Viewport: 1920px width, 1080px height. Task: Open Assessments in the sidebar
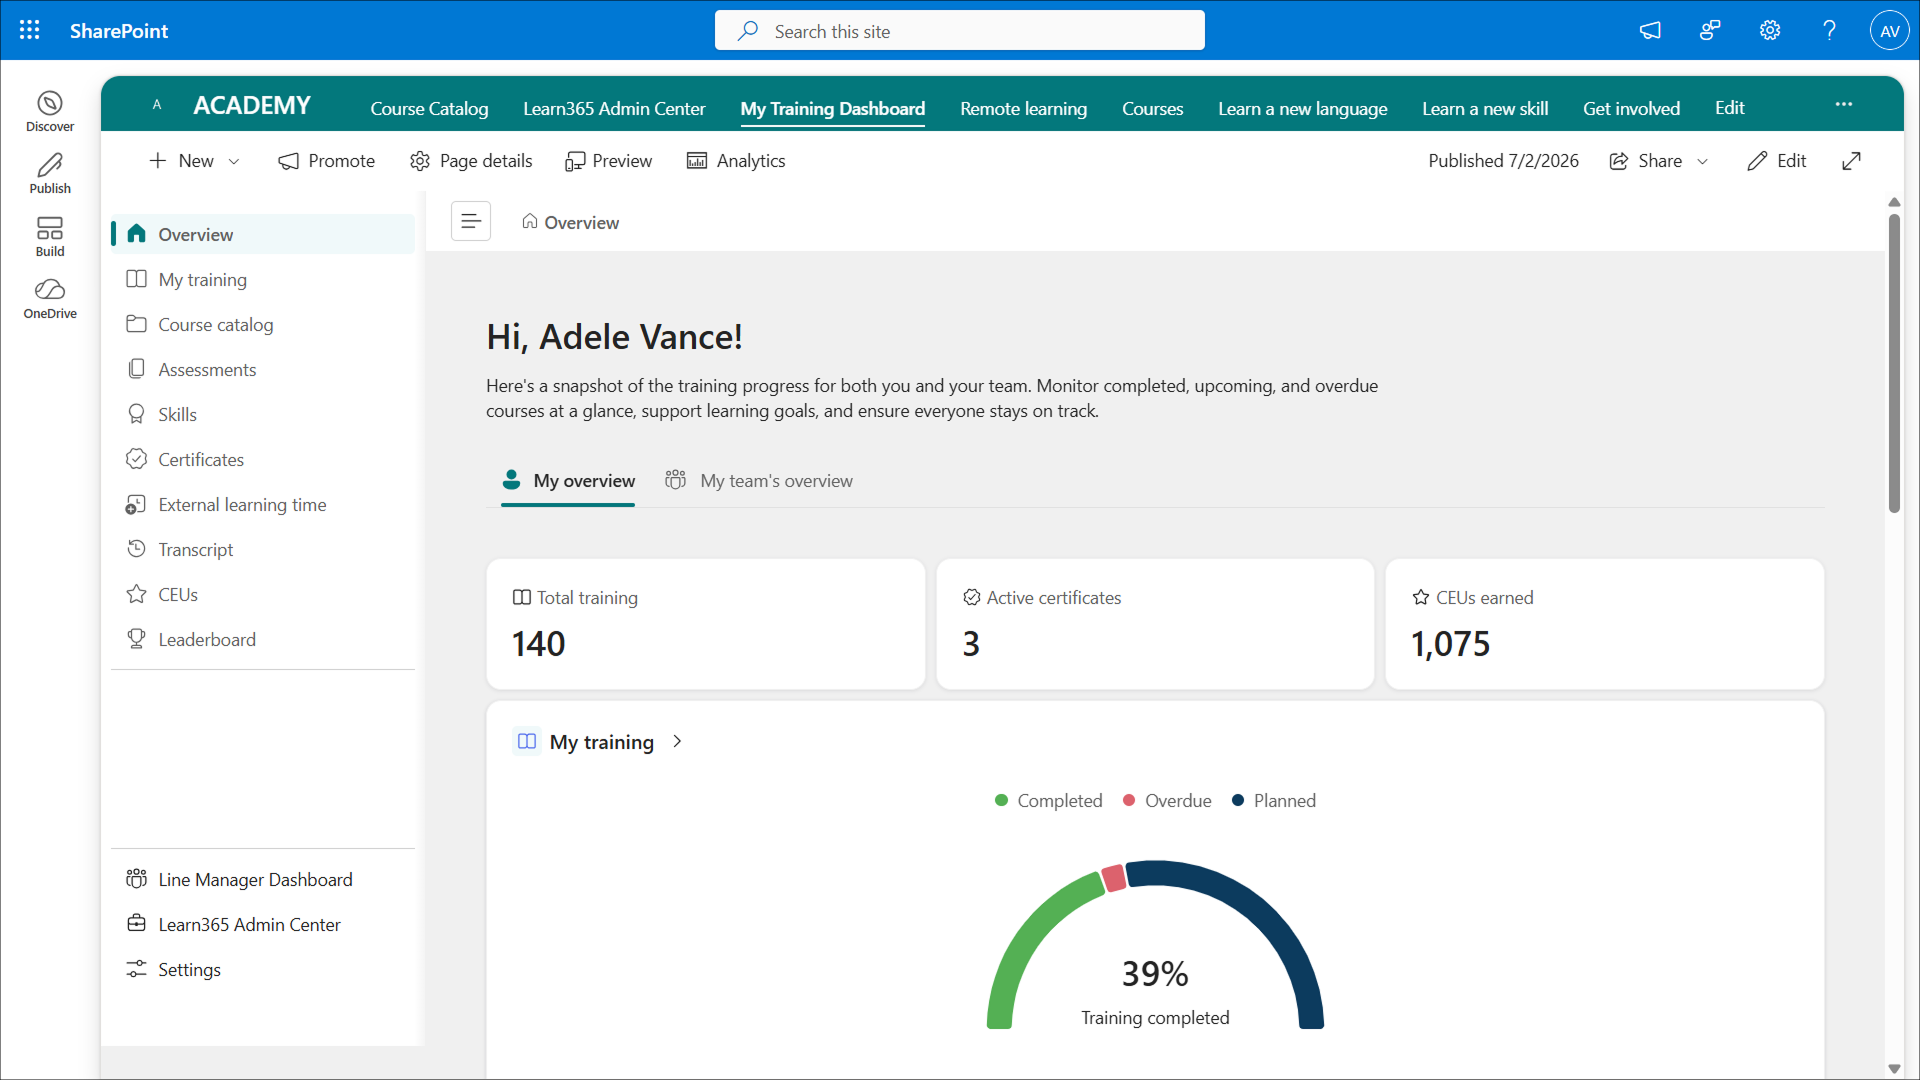click(263, 369)
